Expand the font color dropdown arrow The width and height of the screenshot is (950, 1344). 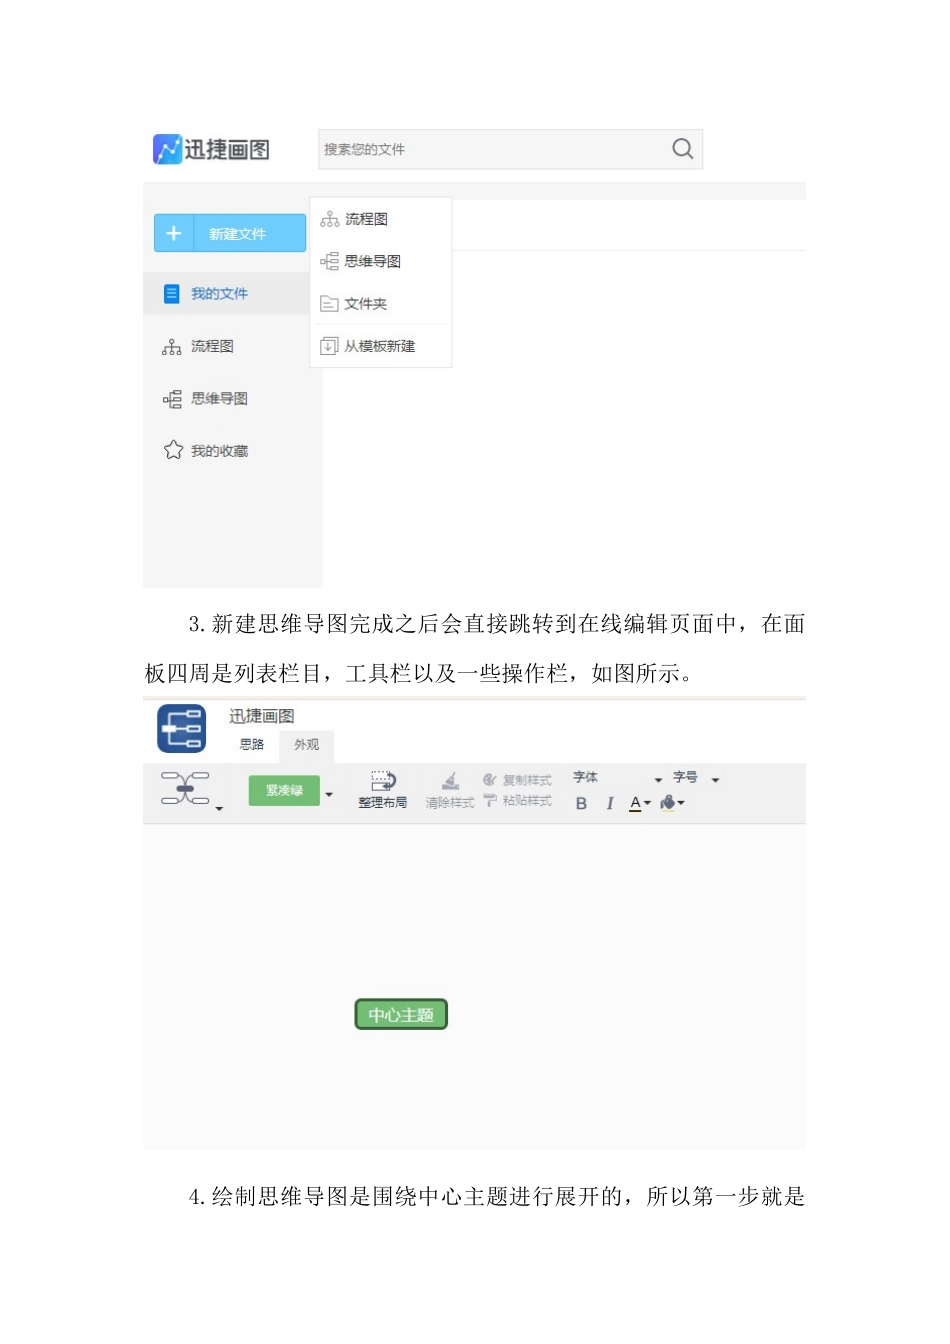click(x=647, y=803)
